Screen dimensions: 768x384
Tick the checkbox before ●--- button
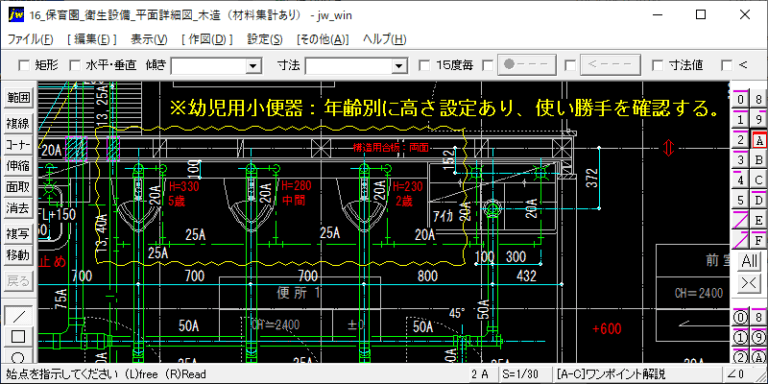click(487, 65)
